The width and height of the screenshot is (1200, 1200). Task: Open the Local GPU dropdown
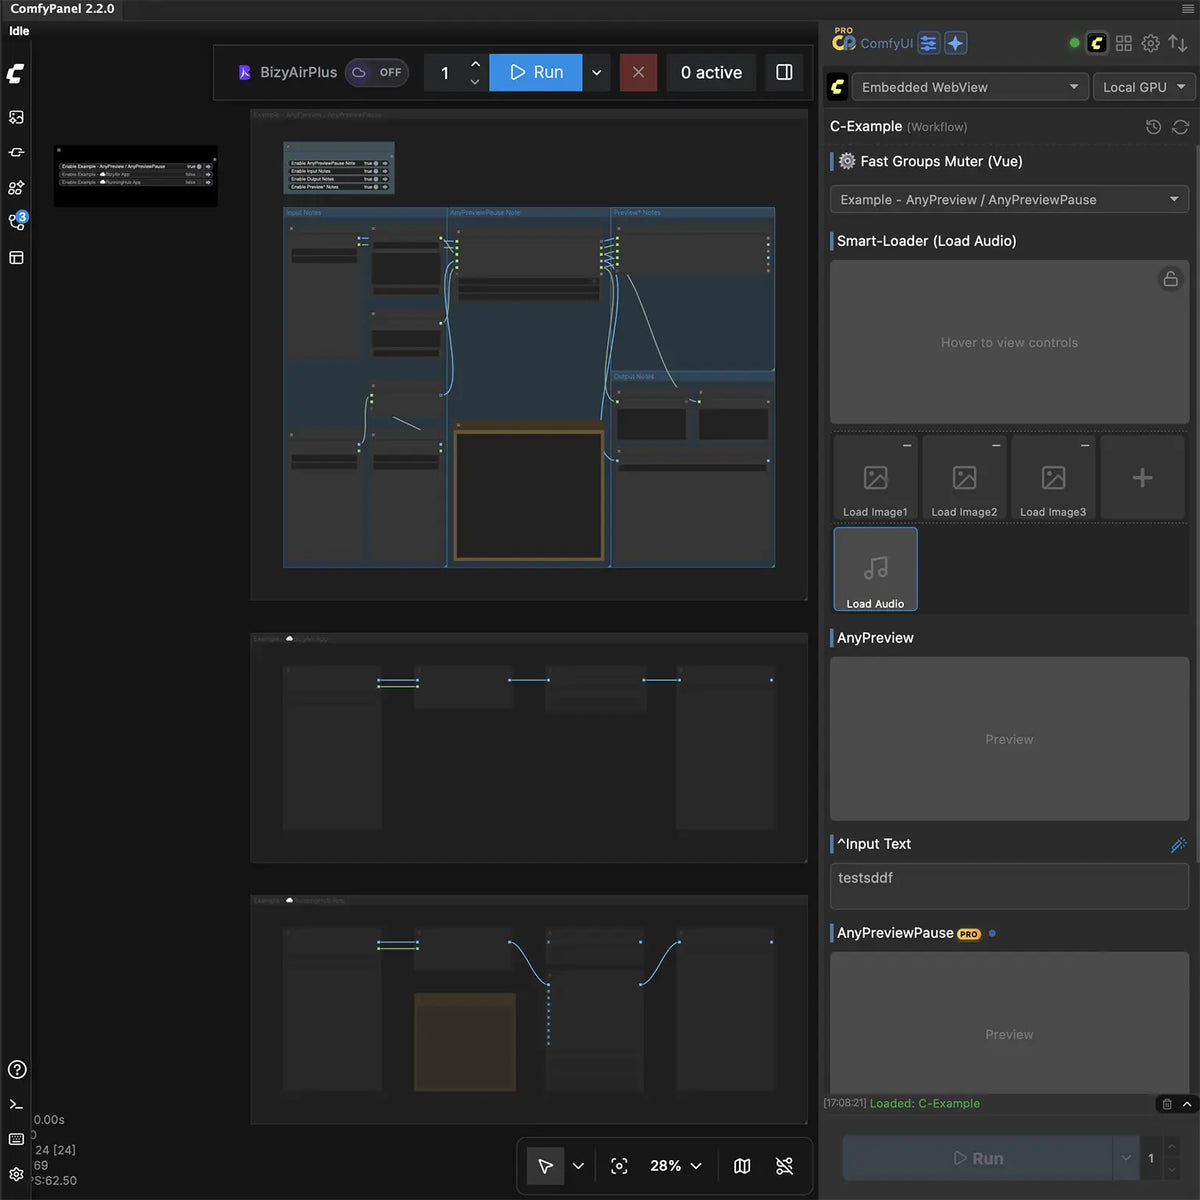point(1144,87)
